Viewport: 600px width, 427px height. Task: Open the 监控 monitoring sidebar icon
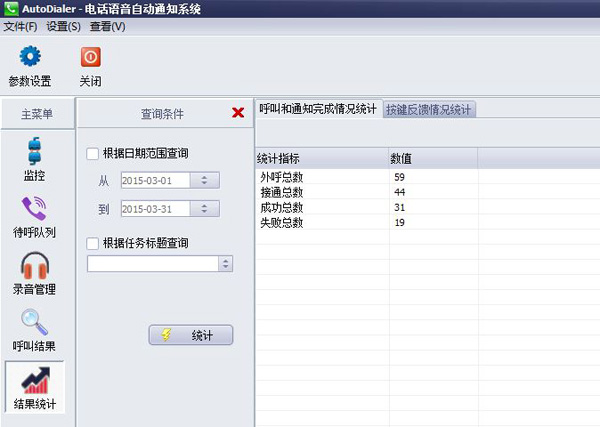coord(35,151)
